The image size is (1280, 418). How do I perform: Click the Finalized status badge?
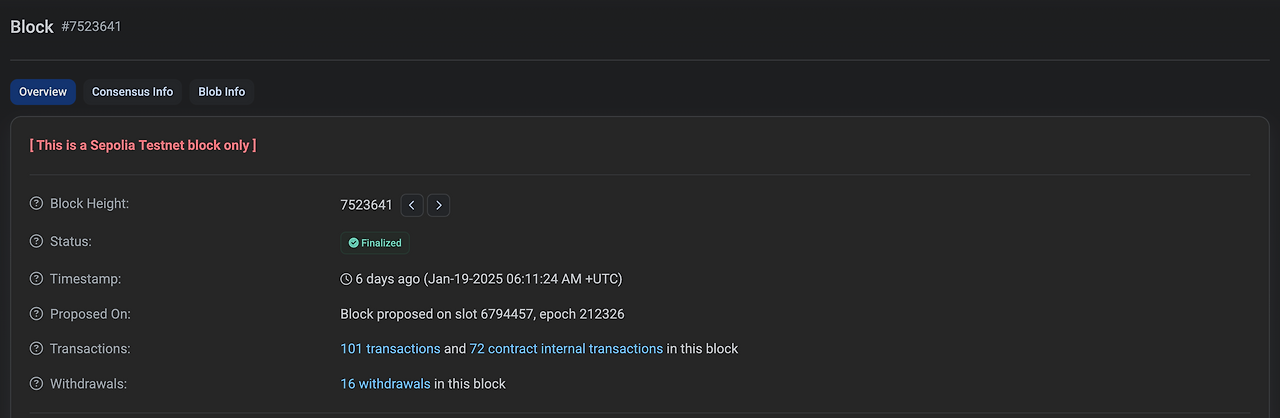[375, 243]
